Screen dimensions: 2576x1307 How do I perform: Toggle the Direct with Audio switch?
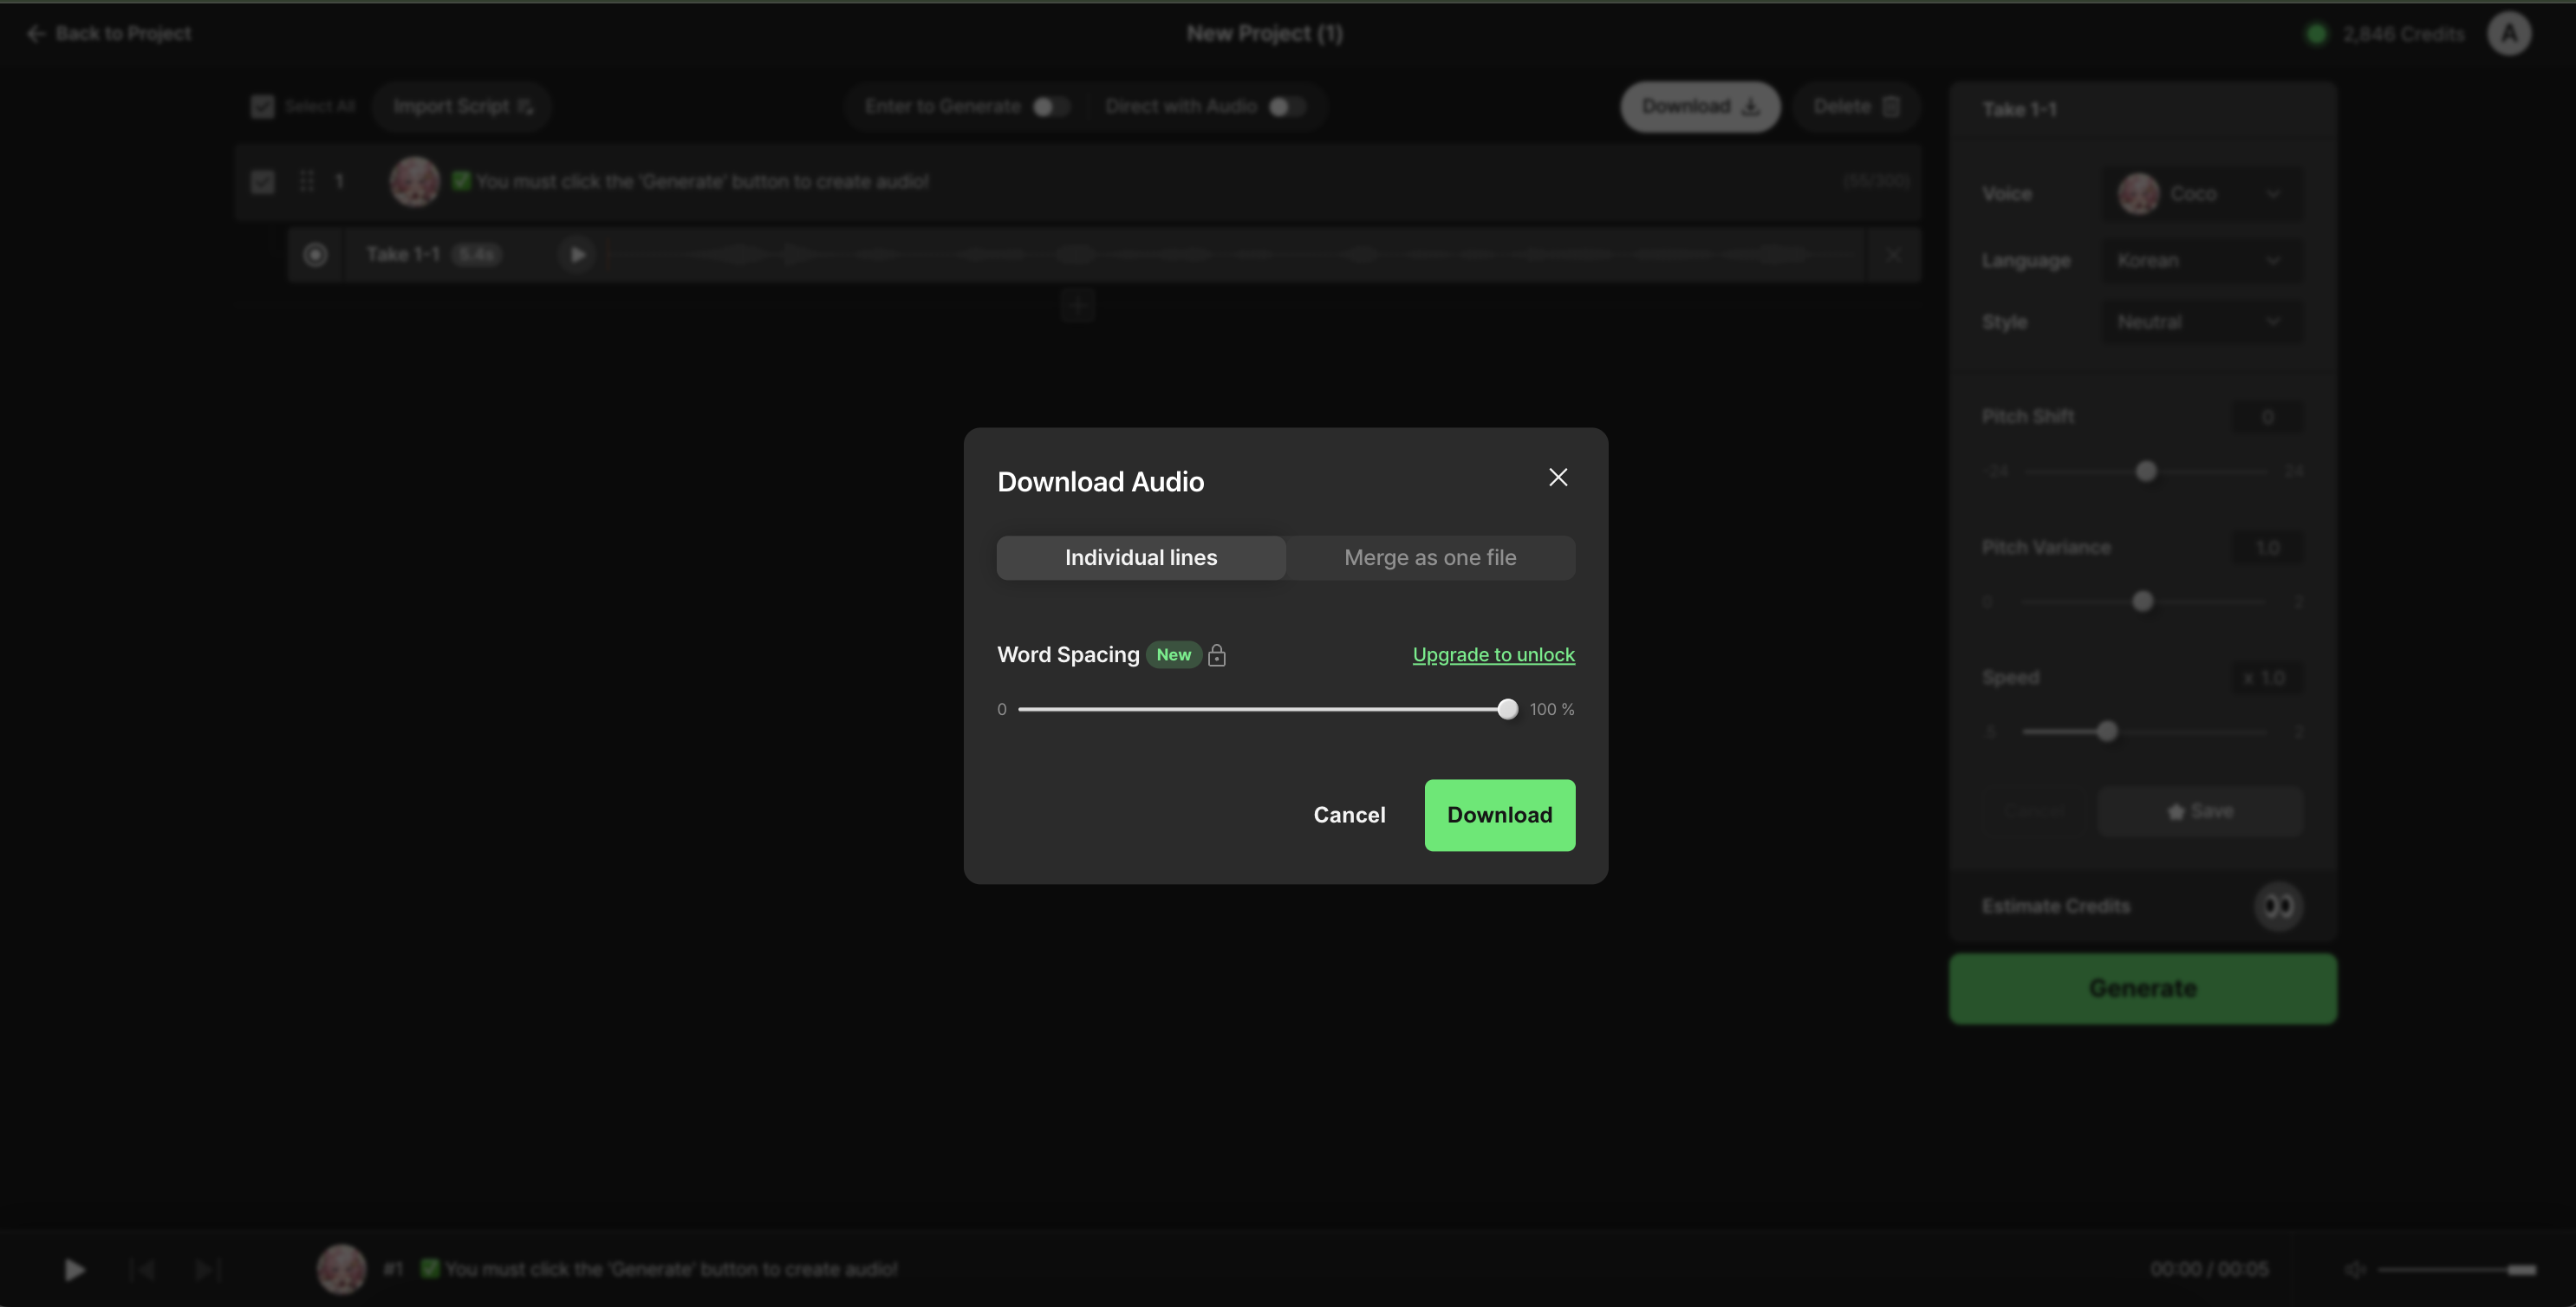(1287, 106)
